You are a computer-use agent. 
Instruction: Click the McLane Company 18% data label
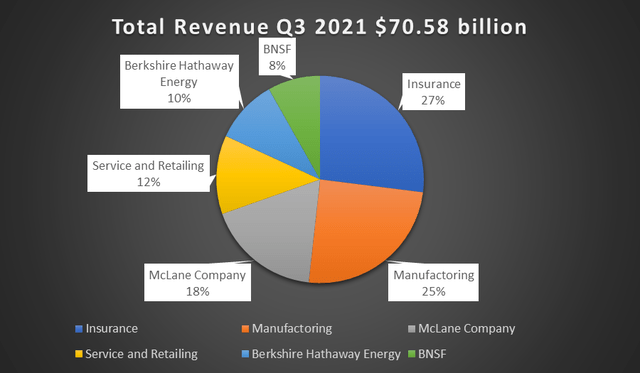tap(198, 283)
